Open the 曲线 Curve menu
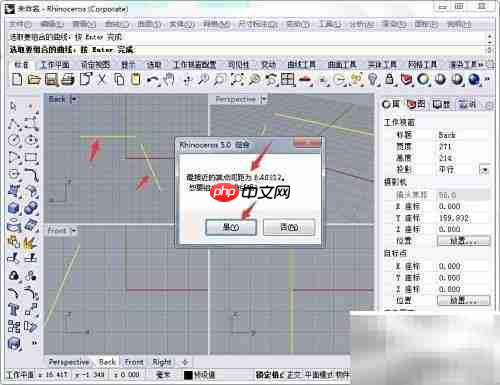The height and width of the screenshot is (385, 500). point(117,24)
